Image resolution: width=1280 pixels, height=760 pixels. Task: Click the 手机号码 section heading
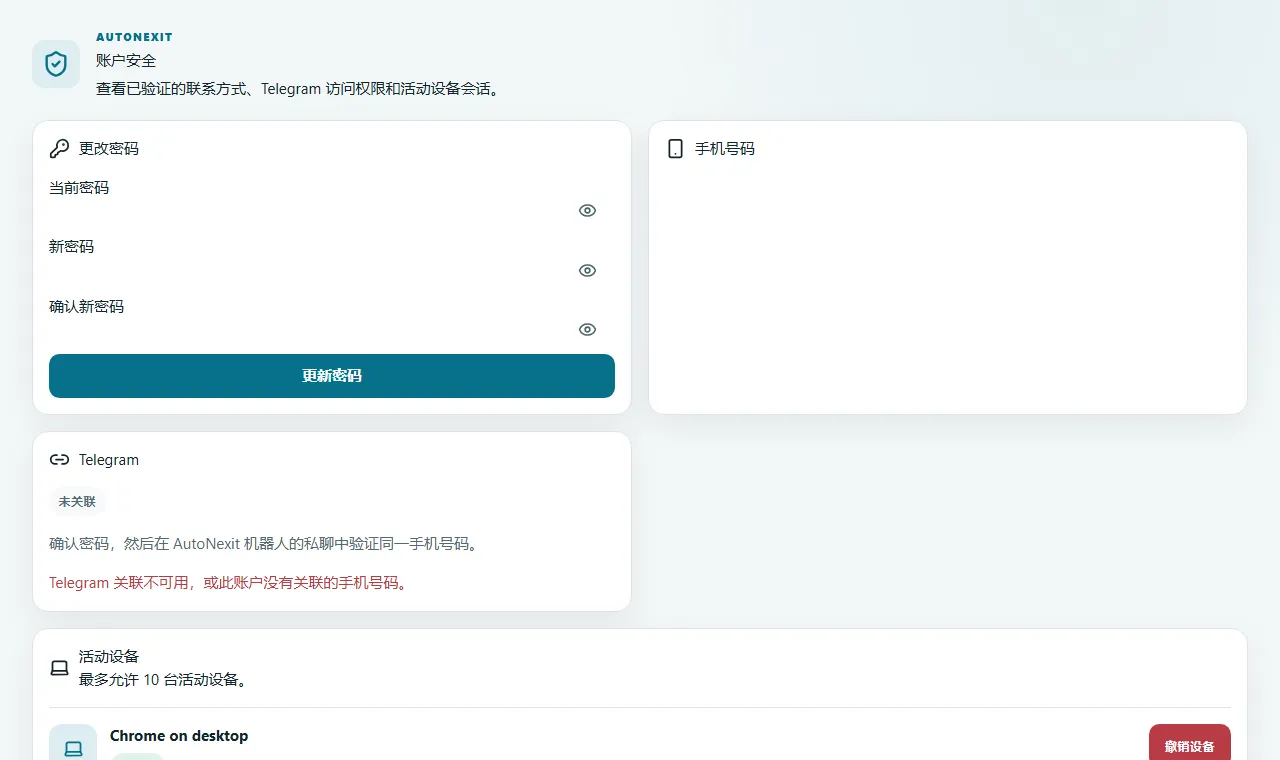[725, 149]
